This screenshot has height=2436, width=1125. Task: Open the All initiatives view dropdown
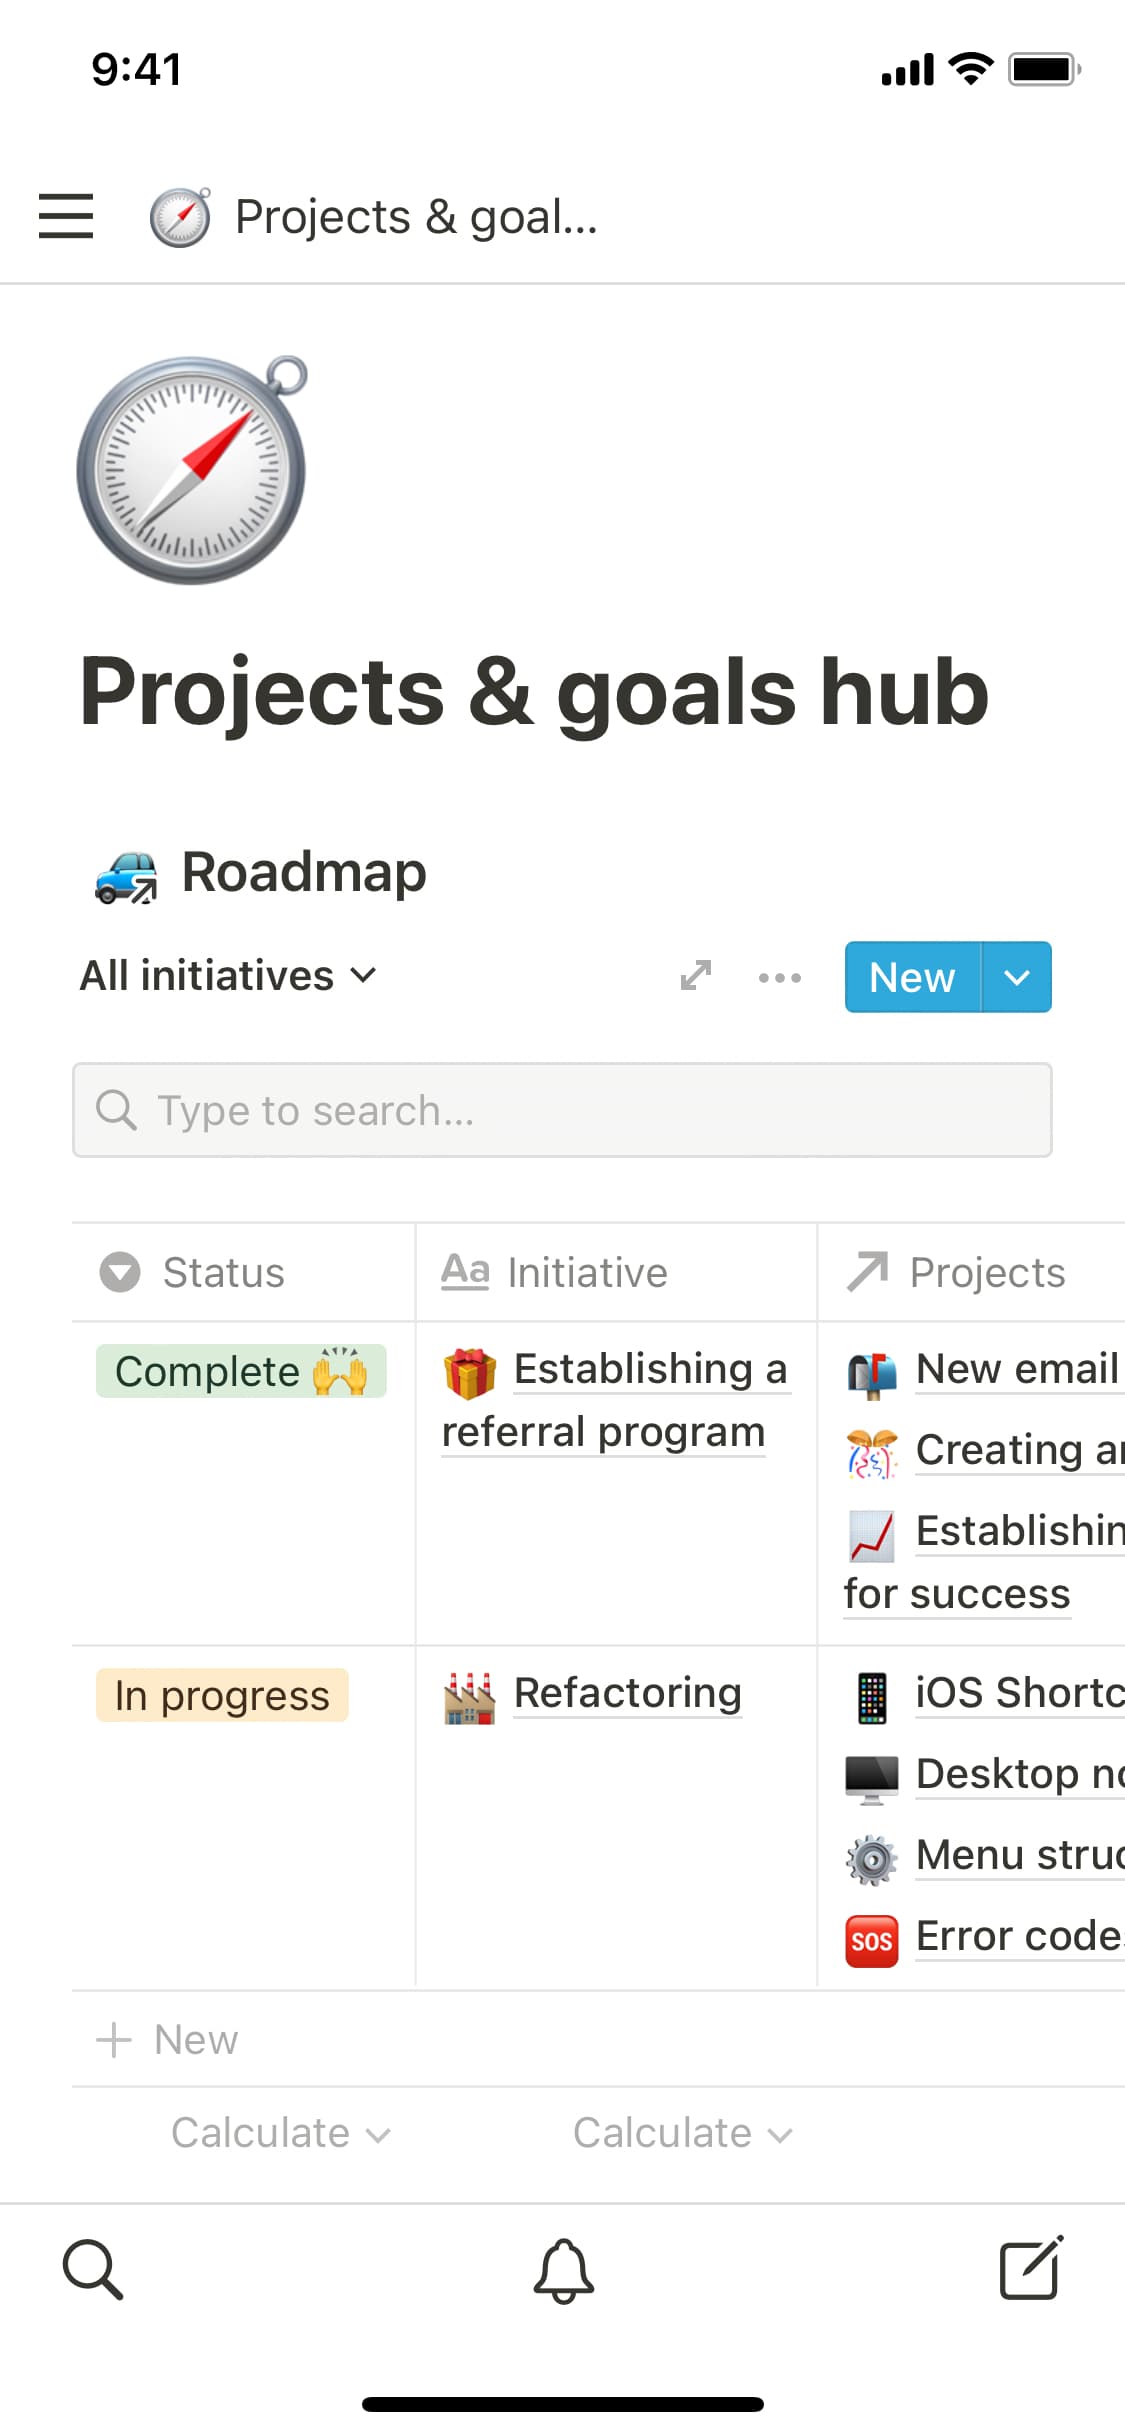tap(228, 976)
